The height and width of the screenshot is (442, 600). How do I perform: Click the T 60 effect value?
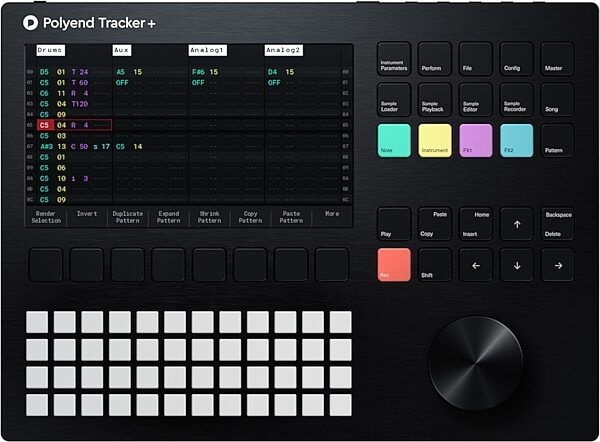click(x=80, y=83)
